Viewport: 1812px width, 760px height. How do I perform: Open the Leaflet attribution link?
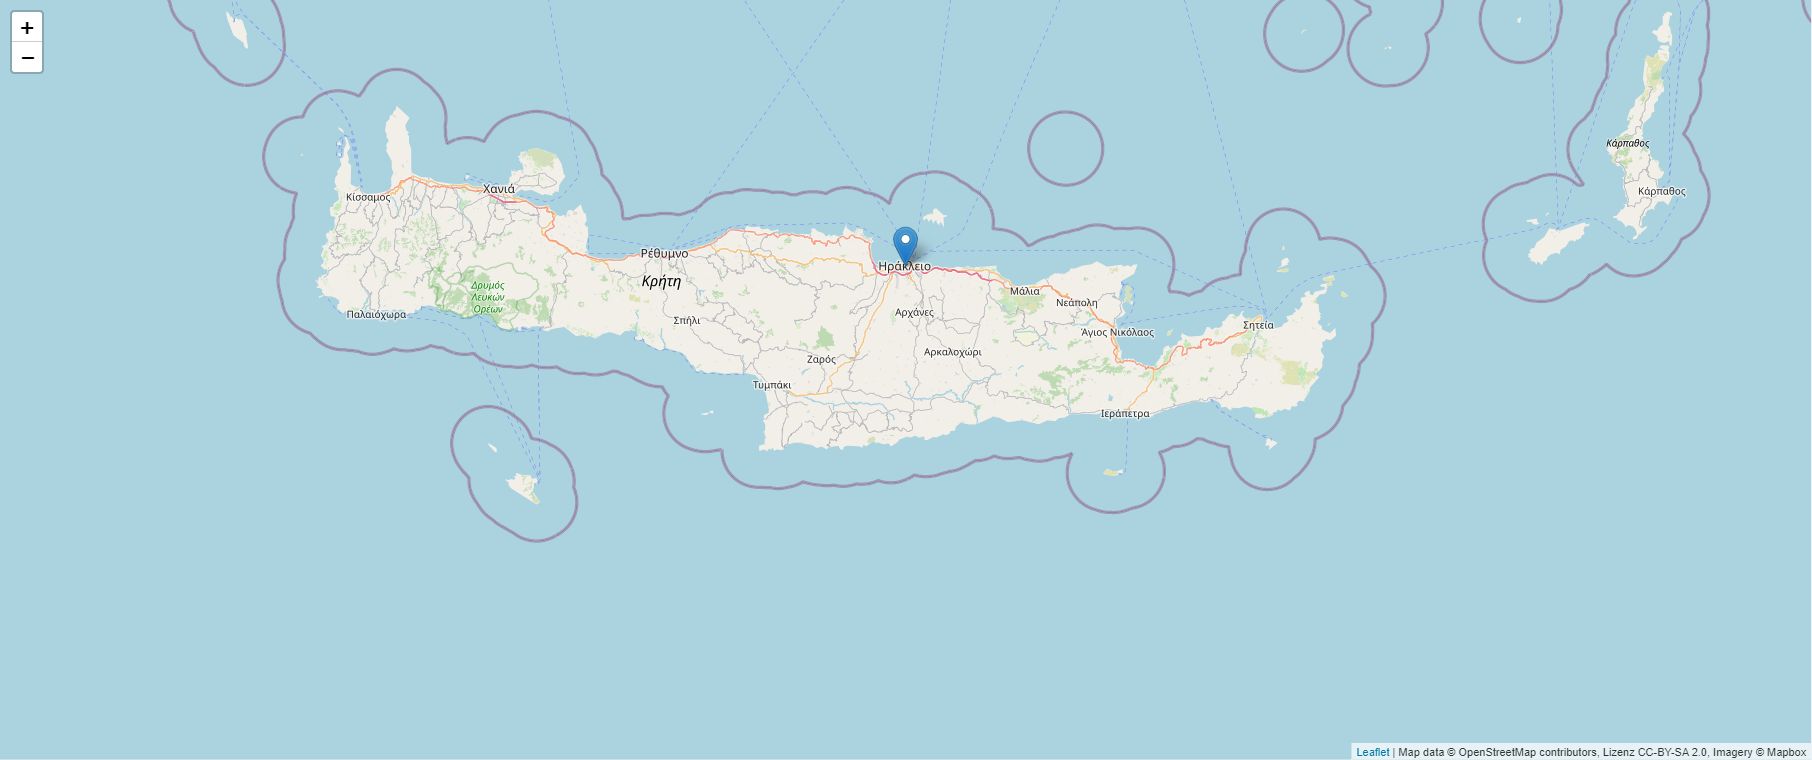(1372, 752)
